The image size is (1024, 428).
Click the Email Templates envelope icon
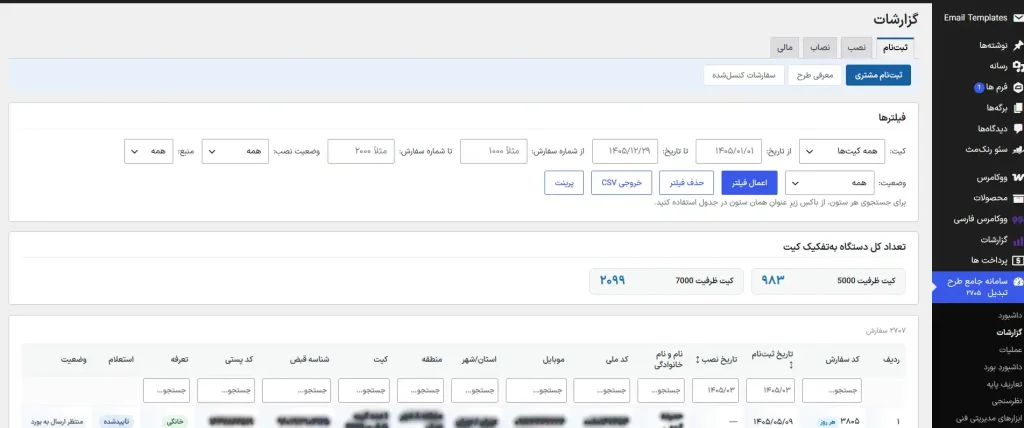(1017, 18)
